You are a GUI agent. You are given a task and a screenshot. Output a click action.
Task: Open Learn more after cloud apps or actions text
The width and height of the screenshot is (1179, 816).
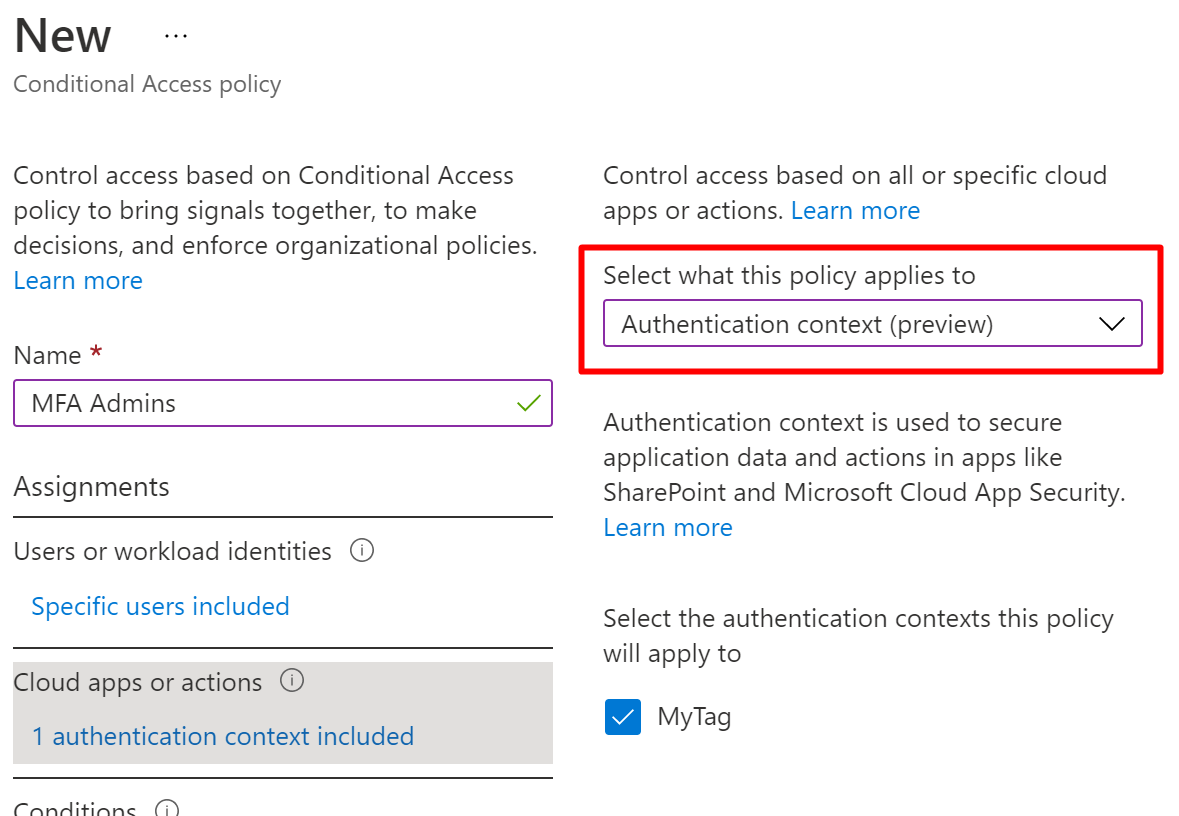point(855,211)
